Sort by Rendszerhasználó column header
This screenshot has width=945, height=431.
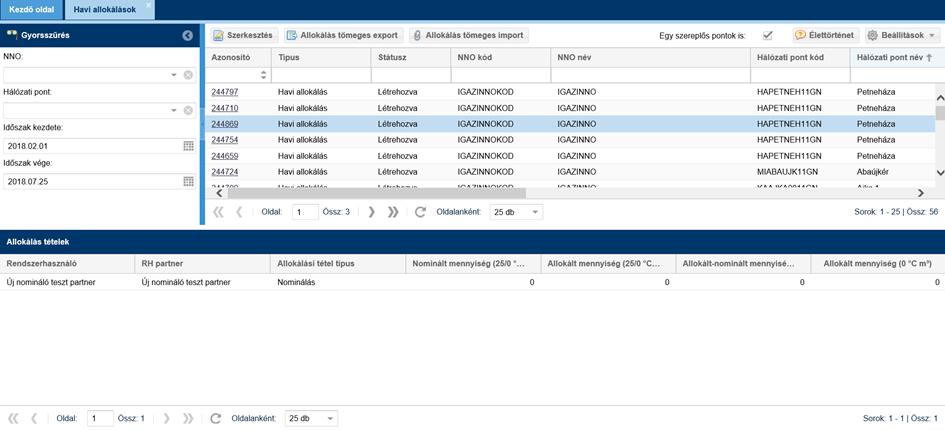(68, 263)
